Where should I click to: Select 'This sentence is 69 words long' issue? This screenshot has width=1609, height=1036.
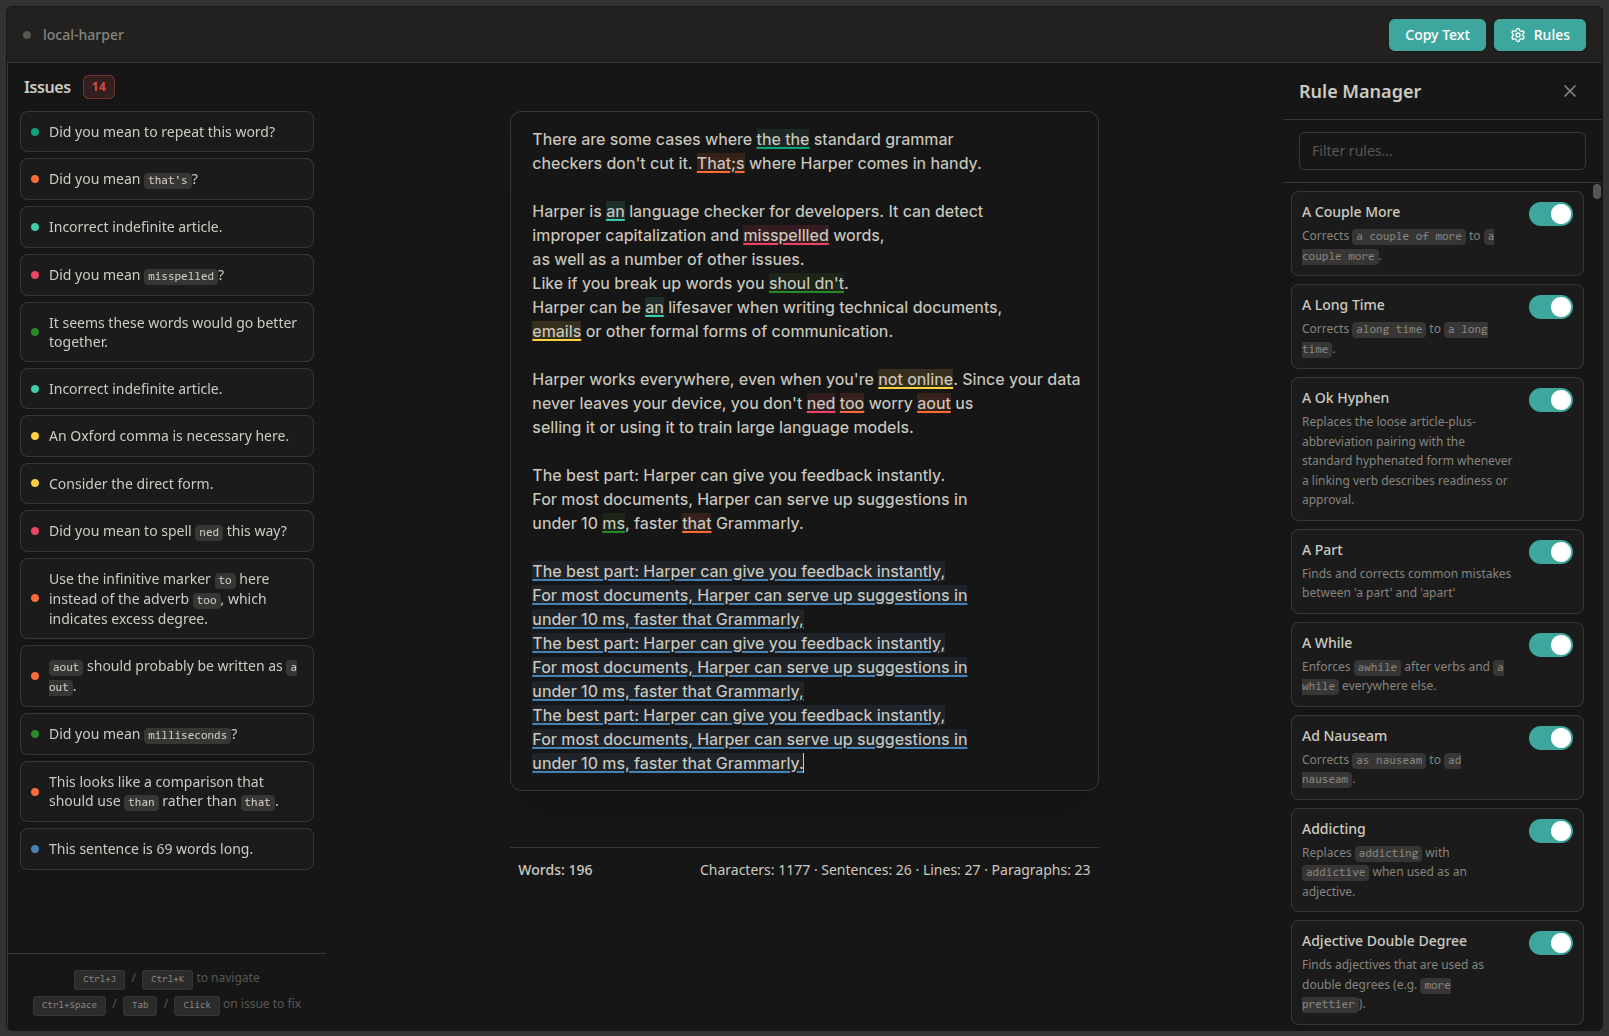(x=167, y=849)
